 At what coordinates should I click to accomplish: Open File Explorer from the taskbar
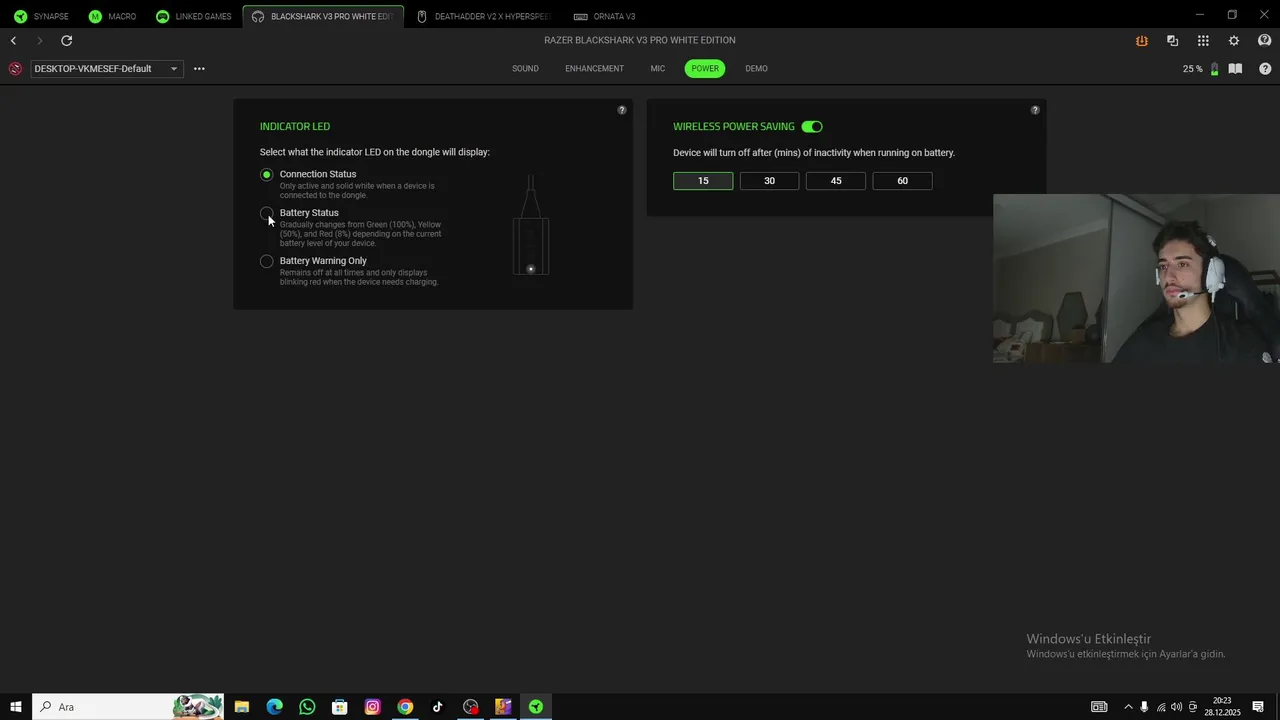(242, 707)
